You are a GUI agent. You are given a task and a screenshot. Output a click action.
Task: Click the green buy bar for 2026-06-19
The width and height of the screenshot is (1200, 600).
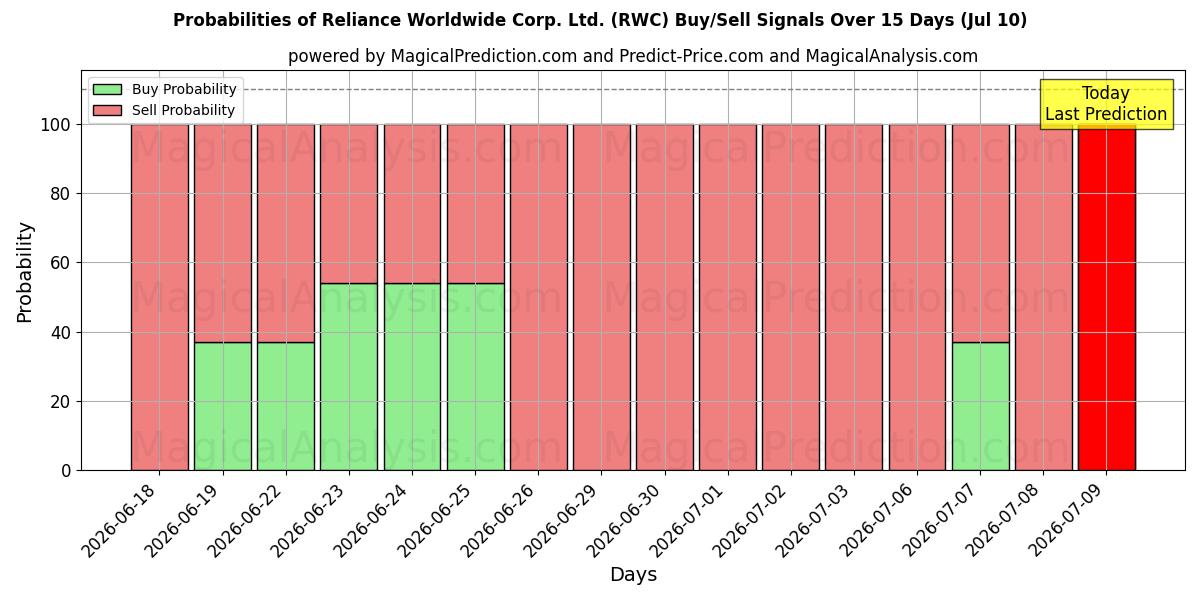(223, 406)
